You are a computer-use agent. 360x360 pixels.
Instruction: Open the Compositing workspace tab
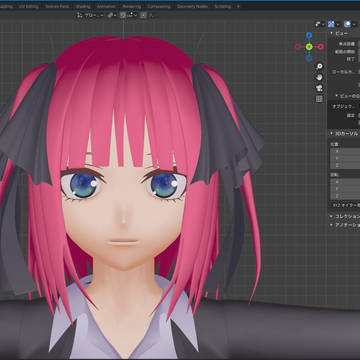click(159, 6)
